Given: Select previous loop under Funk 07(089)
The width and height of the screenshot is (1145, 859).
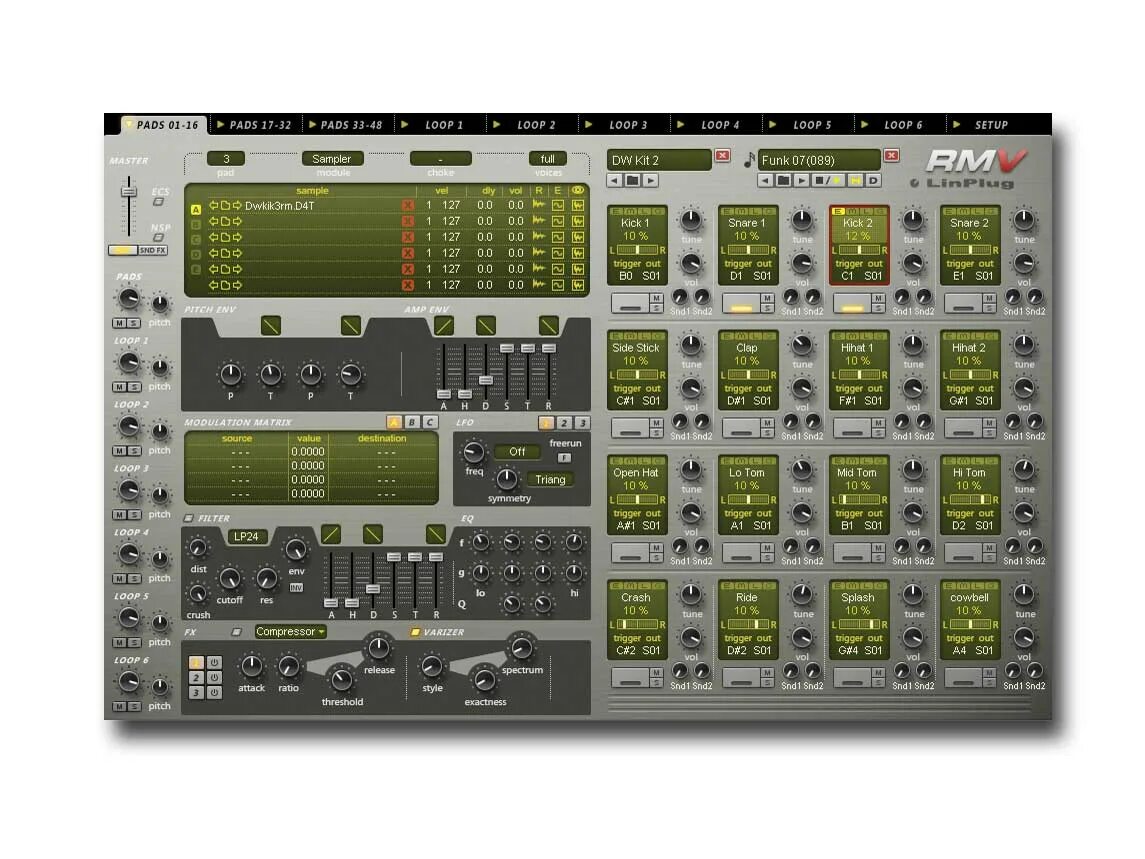Looking at the screenshot, I should (766, 180).
